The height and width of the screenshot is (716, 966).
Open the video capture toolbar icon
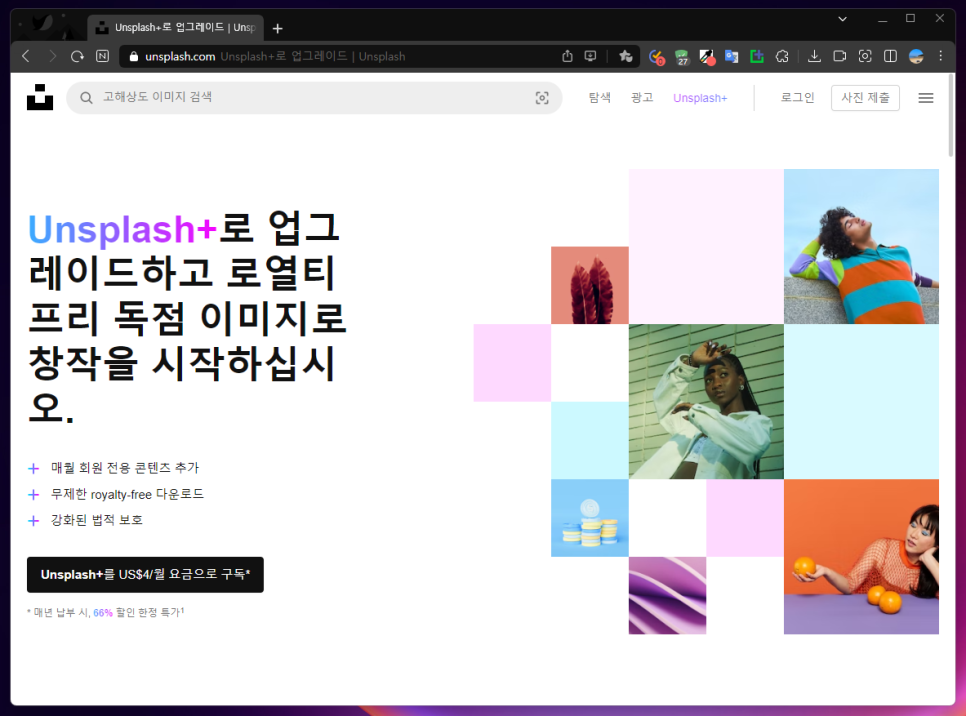click(839, 56)
